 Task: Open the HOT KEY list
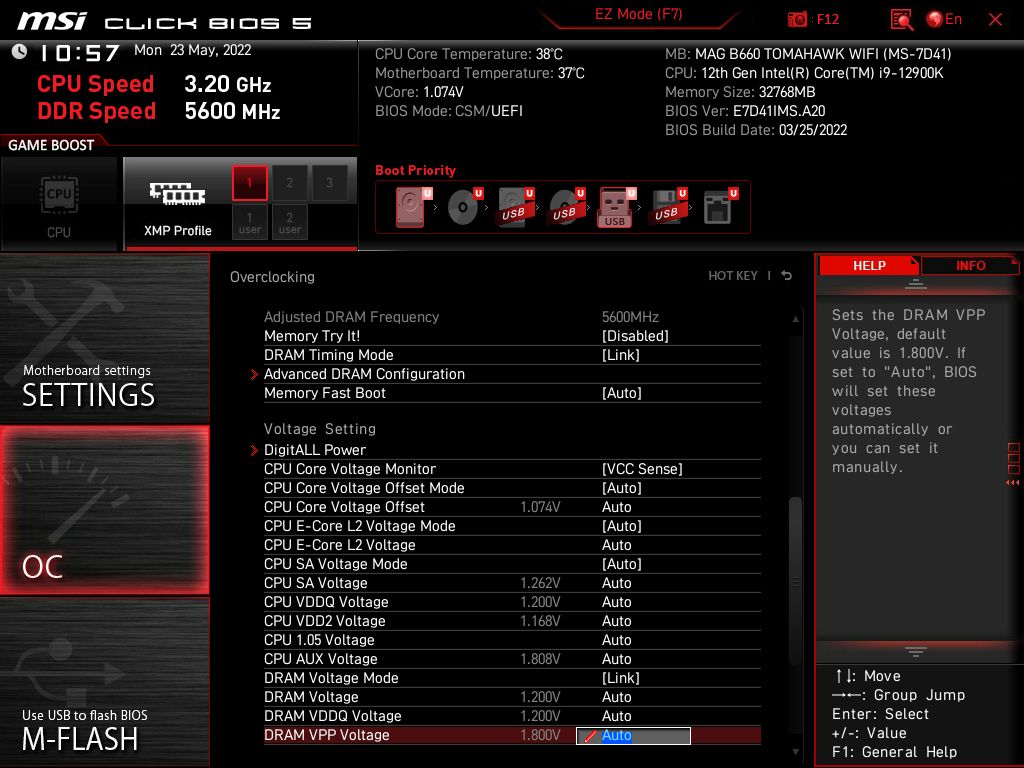(x=733, y=276)
